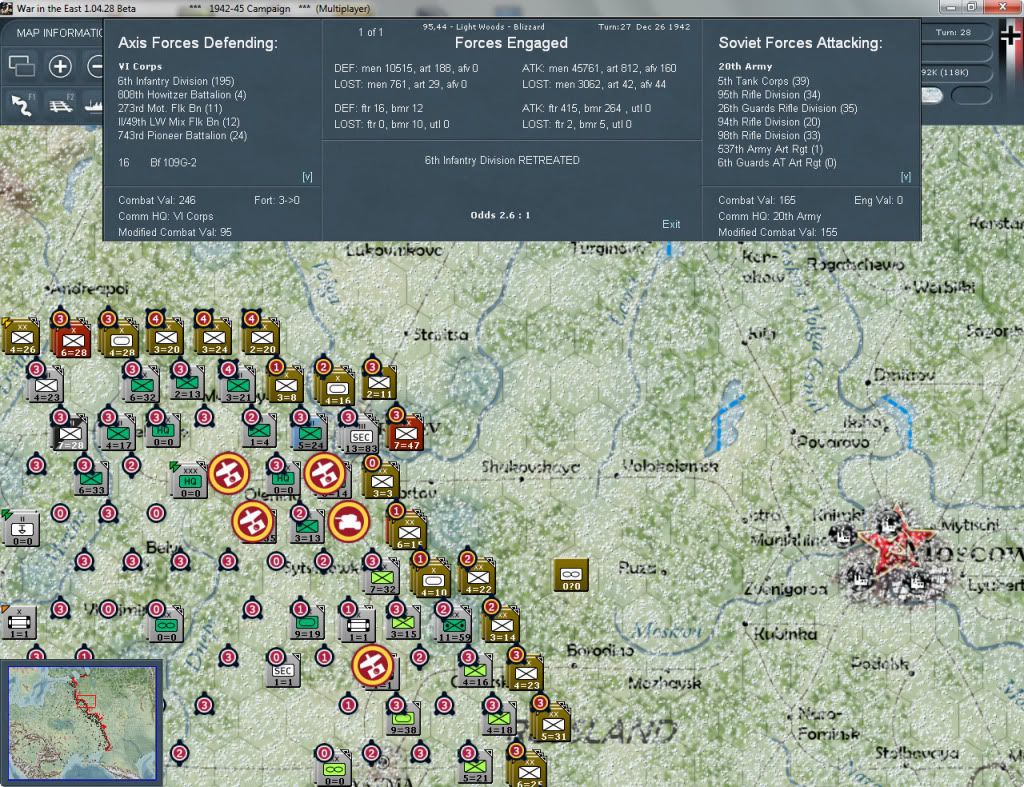Viewport: 1024px width, 787px height.
Task: Select the 4=28 motorized counter
Action: coord(120,340)
